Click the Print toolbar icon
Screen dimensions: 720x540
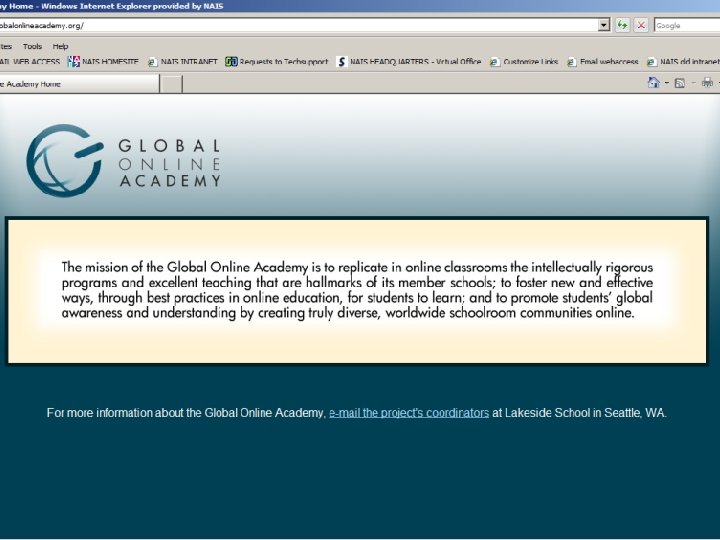click(707, 83)
